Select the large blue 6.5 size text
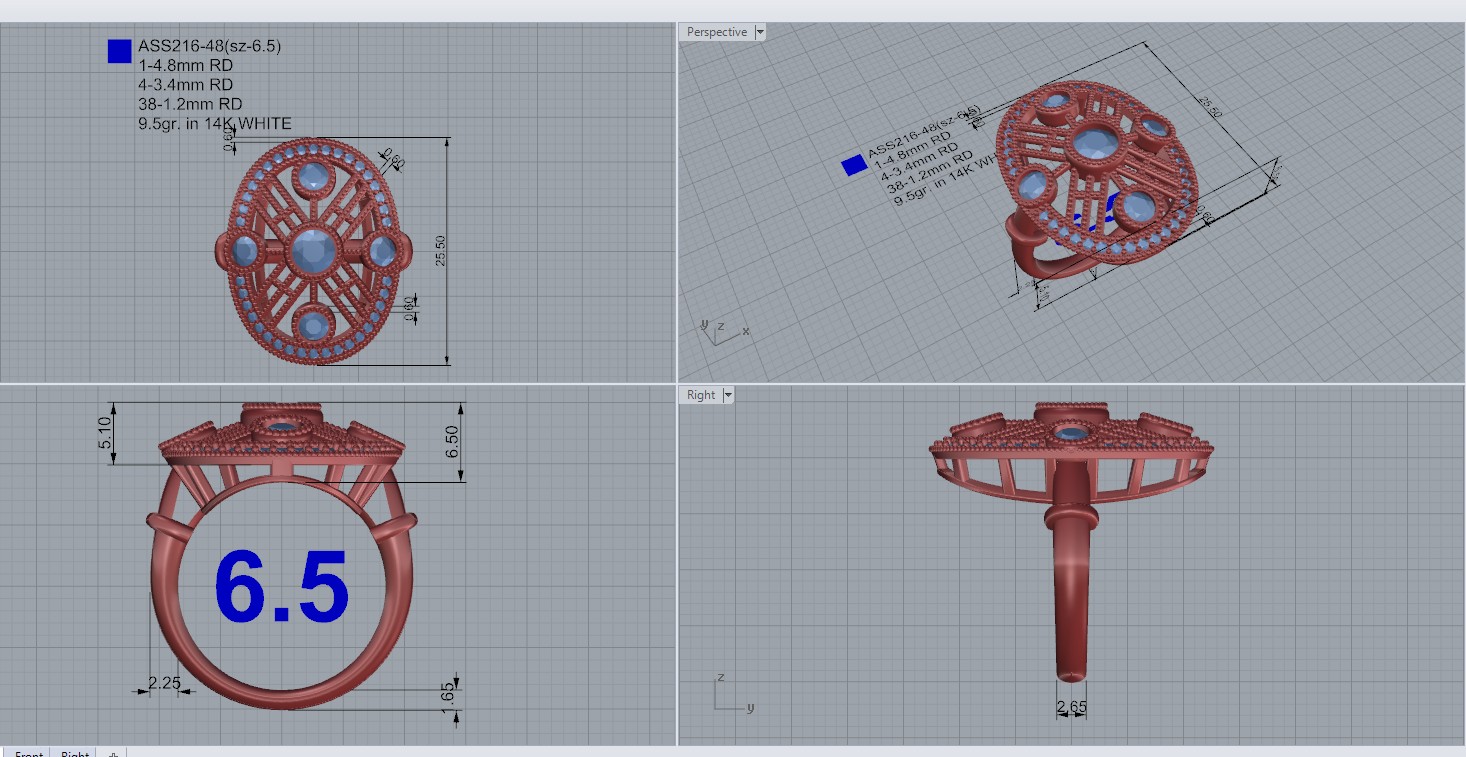 click(x=281, y=586)
